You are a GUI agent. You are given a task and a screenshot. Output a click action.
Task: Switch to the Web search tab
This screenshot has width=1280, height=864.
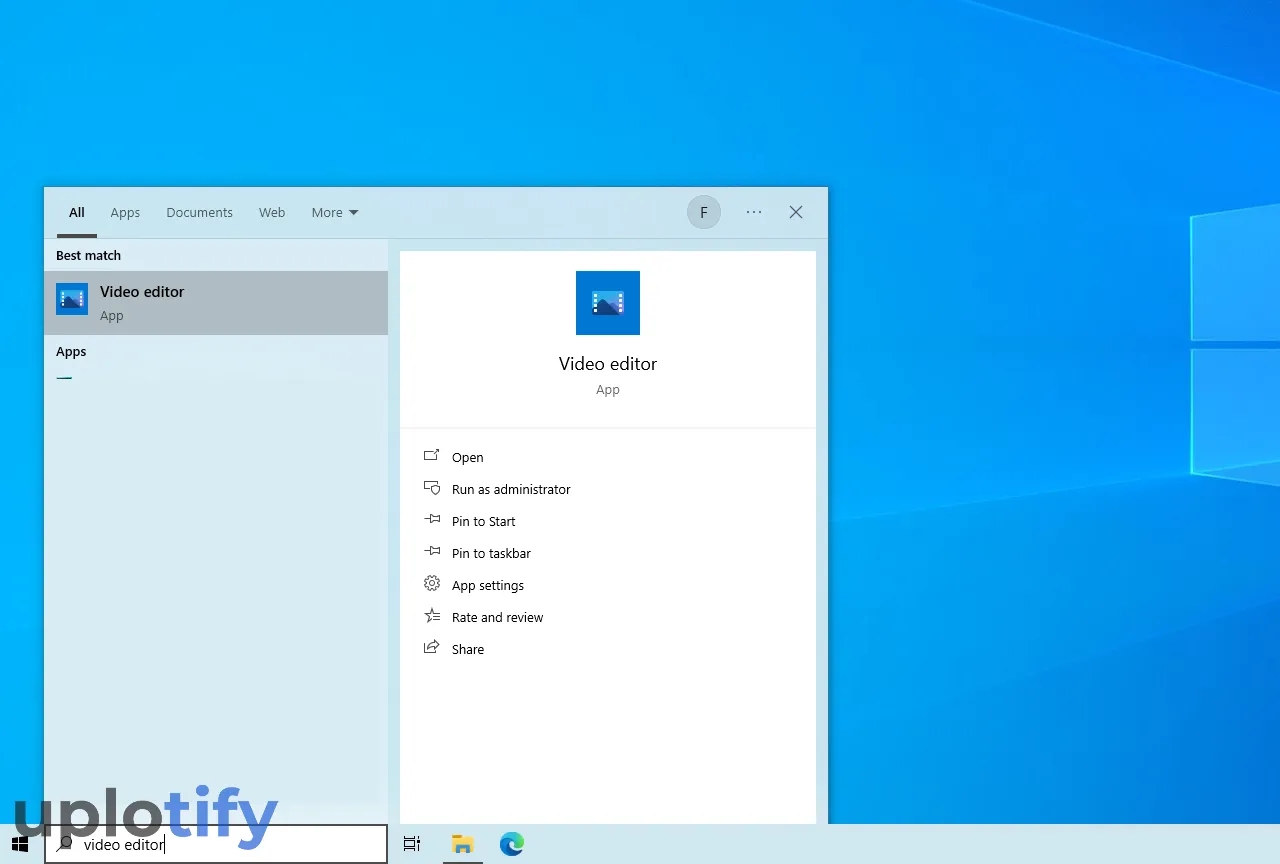[272, 212]
